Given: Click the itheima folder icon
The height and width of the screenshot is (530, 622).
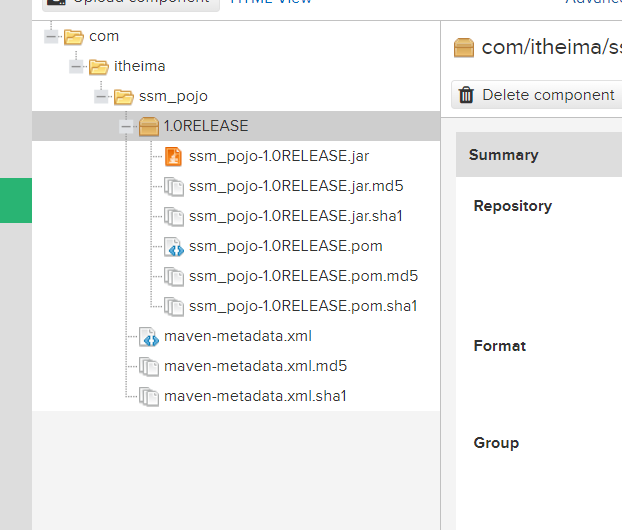Looking at the screenshot, I should 99,66.
